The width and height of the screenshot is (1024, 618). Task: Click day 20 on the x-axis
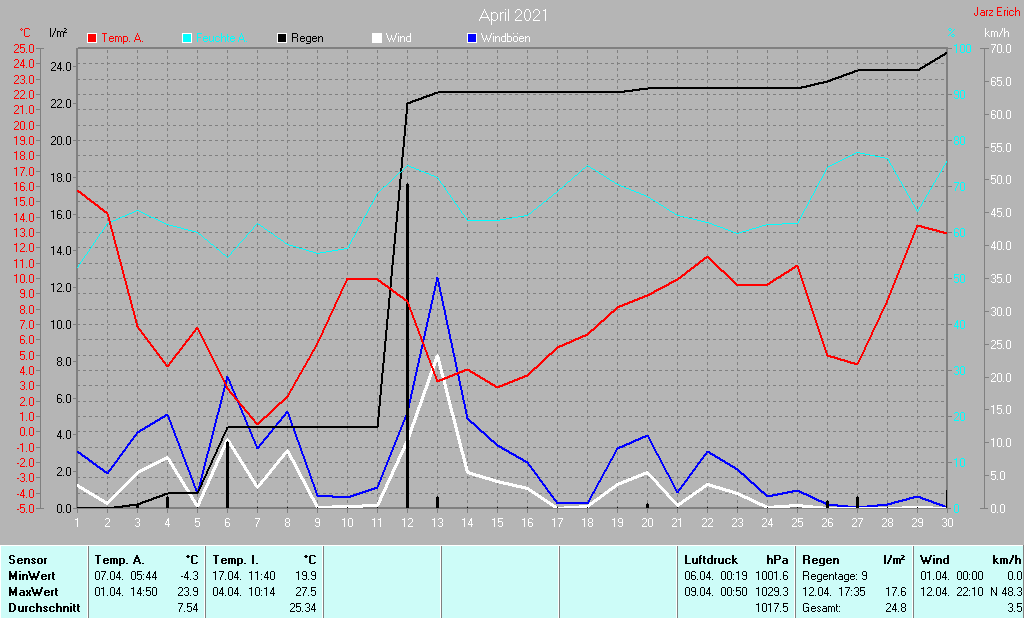[647, 523]
